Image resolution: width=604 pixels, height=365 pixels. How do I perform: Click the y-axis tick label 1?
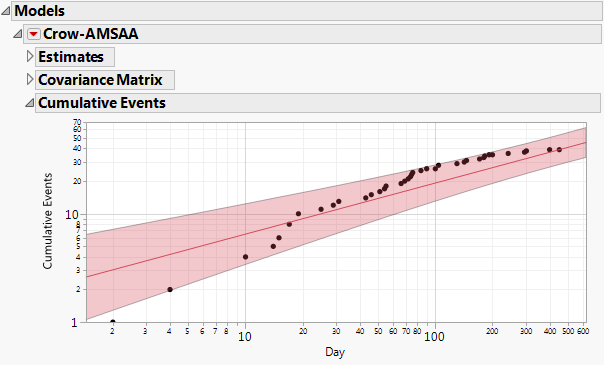point(74,323)
